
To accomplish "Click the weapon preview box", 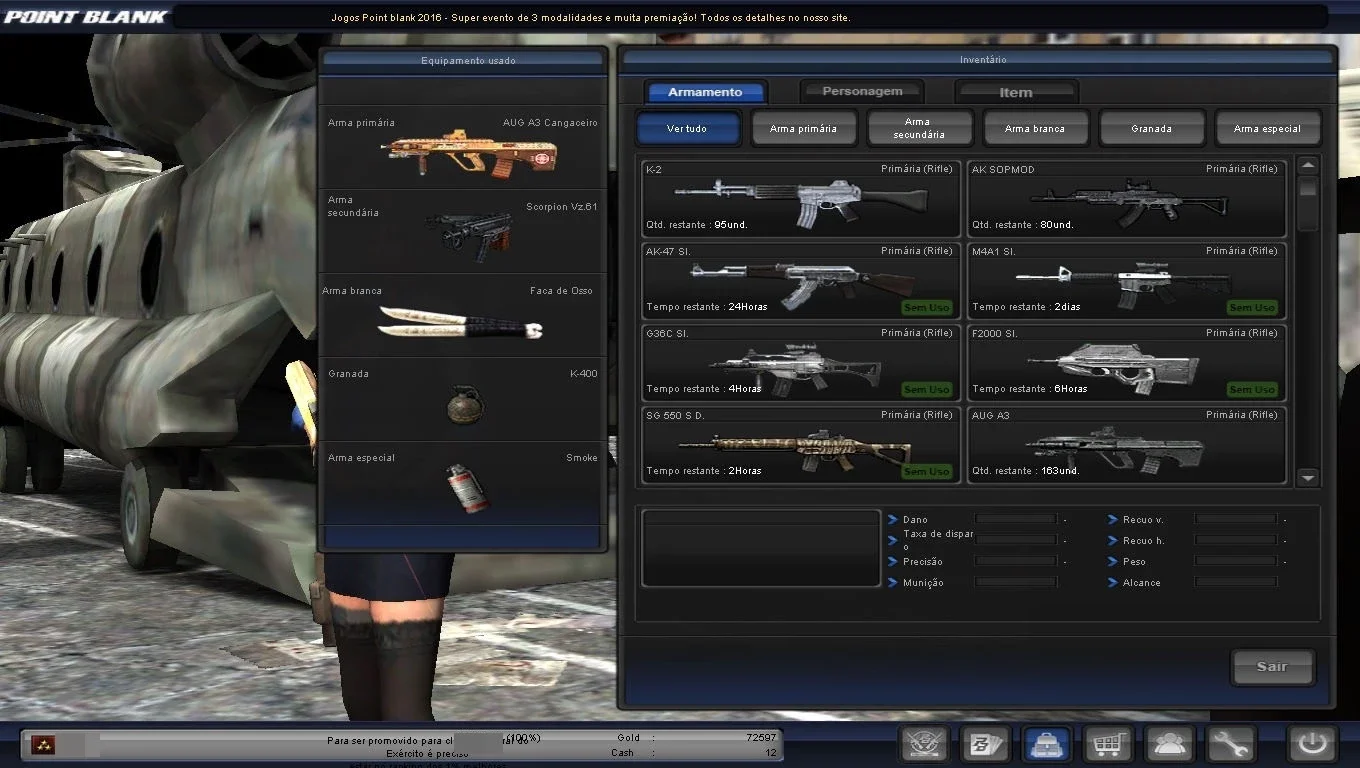I will (761, 548).
